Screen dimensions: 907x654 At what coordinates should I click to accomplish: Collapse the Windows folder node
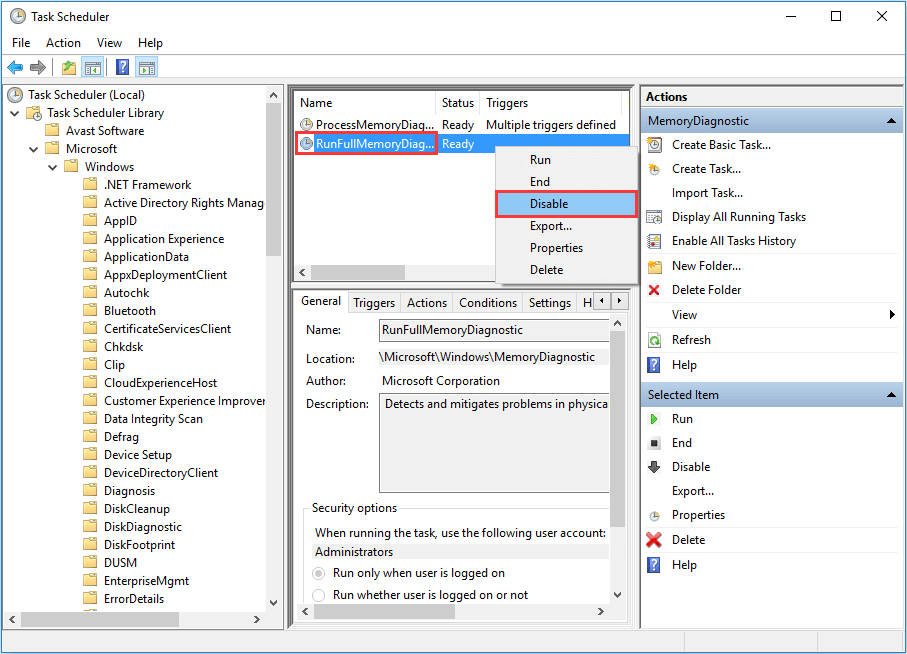pyautogui.click(x=53, y=167)
